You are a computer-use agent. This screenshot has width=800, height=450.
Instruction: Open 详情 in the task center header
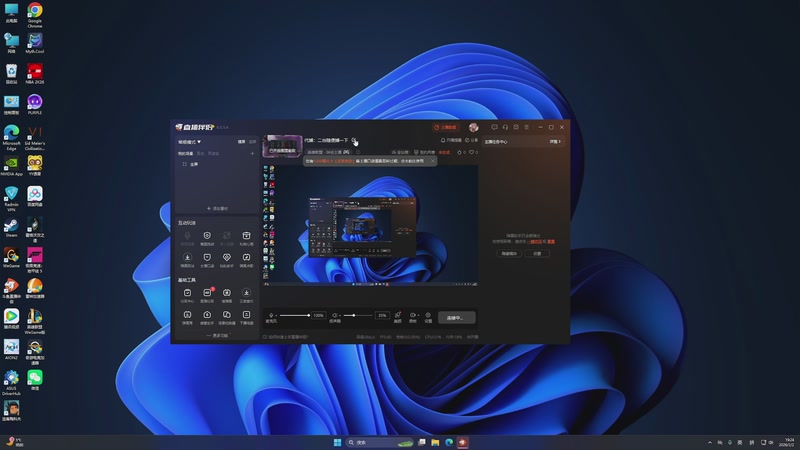click(x=555, y=142)
